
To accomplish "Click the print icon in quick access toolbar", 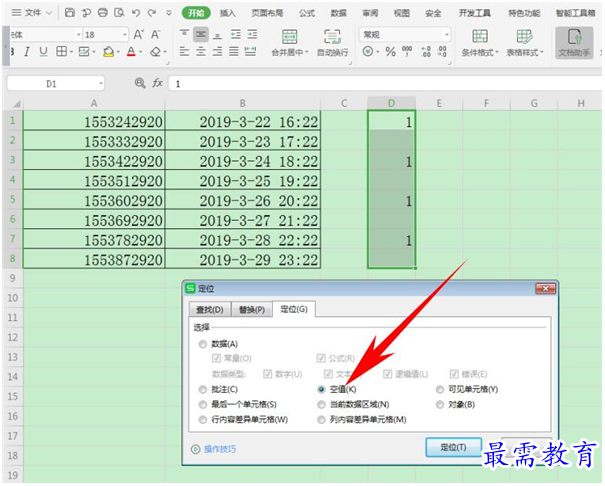I will (103, 13).
